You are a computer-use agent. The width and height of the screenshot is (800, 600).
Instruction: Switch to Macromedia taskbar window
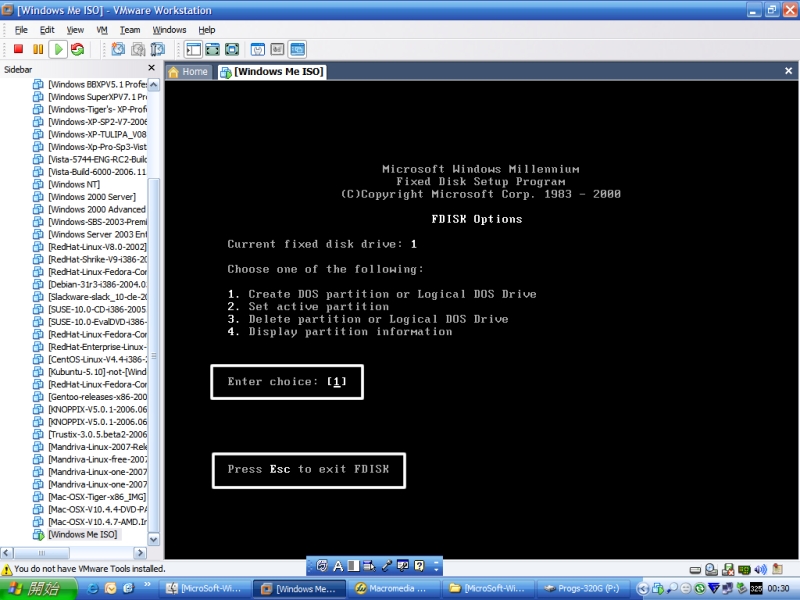[392, 589]
